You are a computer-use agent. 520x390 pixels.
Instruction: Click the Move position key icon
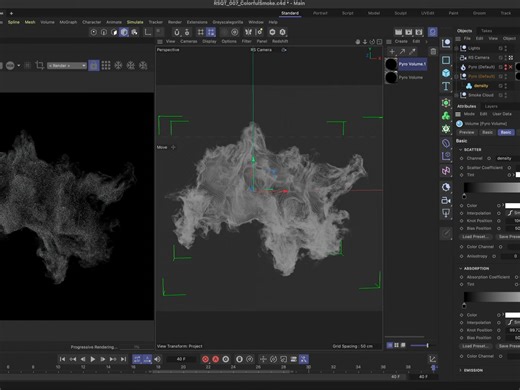click(x=263, y=359)
